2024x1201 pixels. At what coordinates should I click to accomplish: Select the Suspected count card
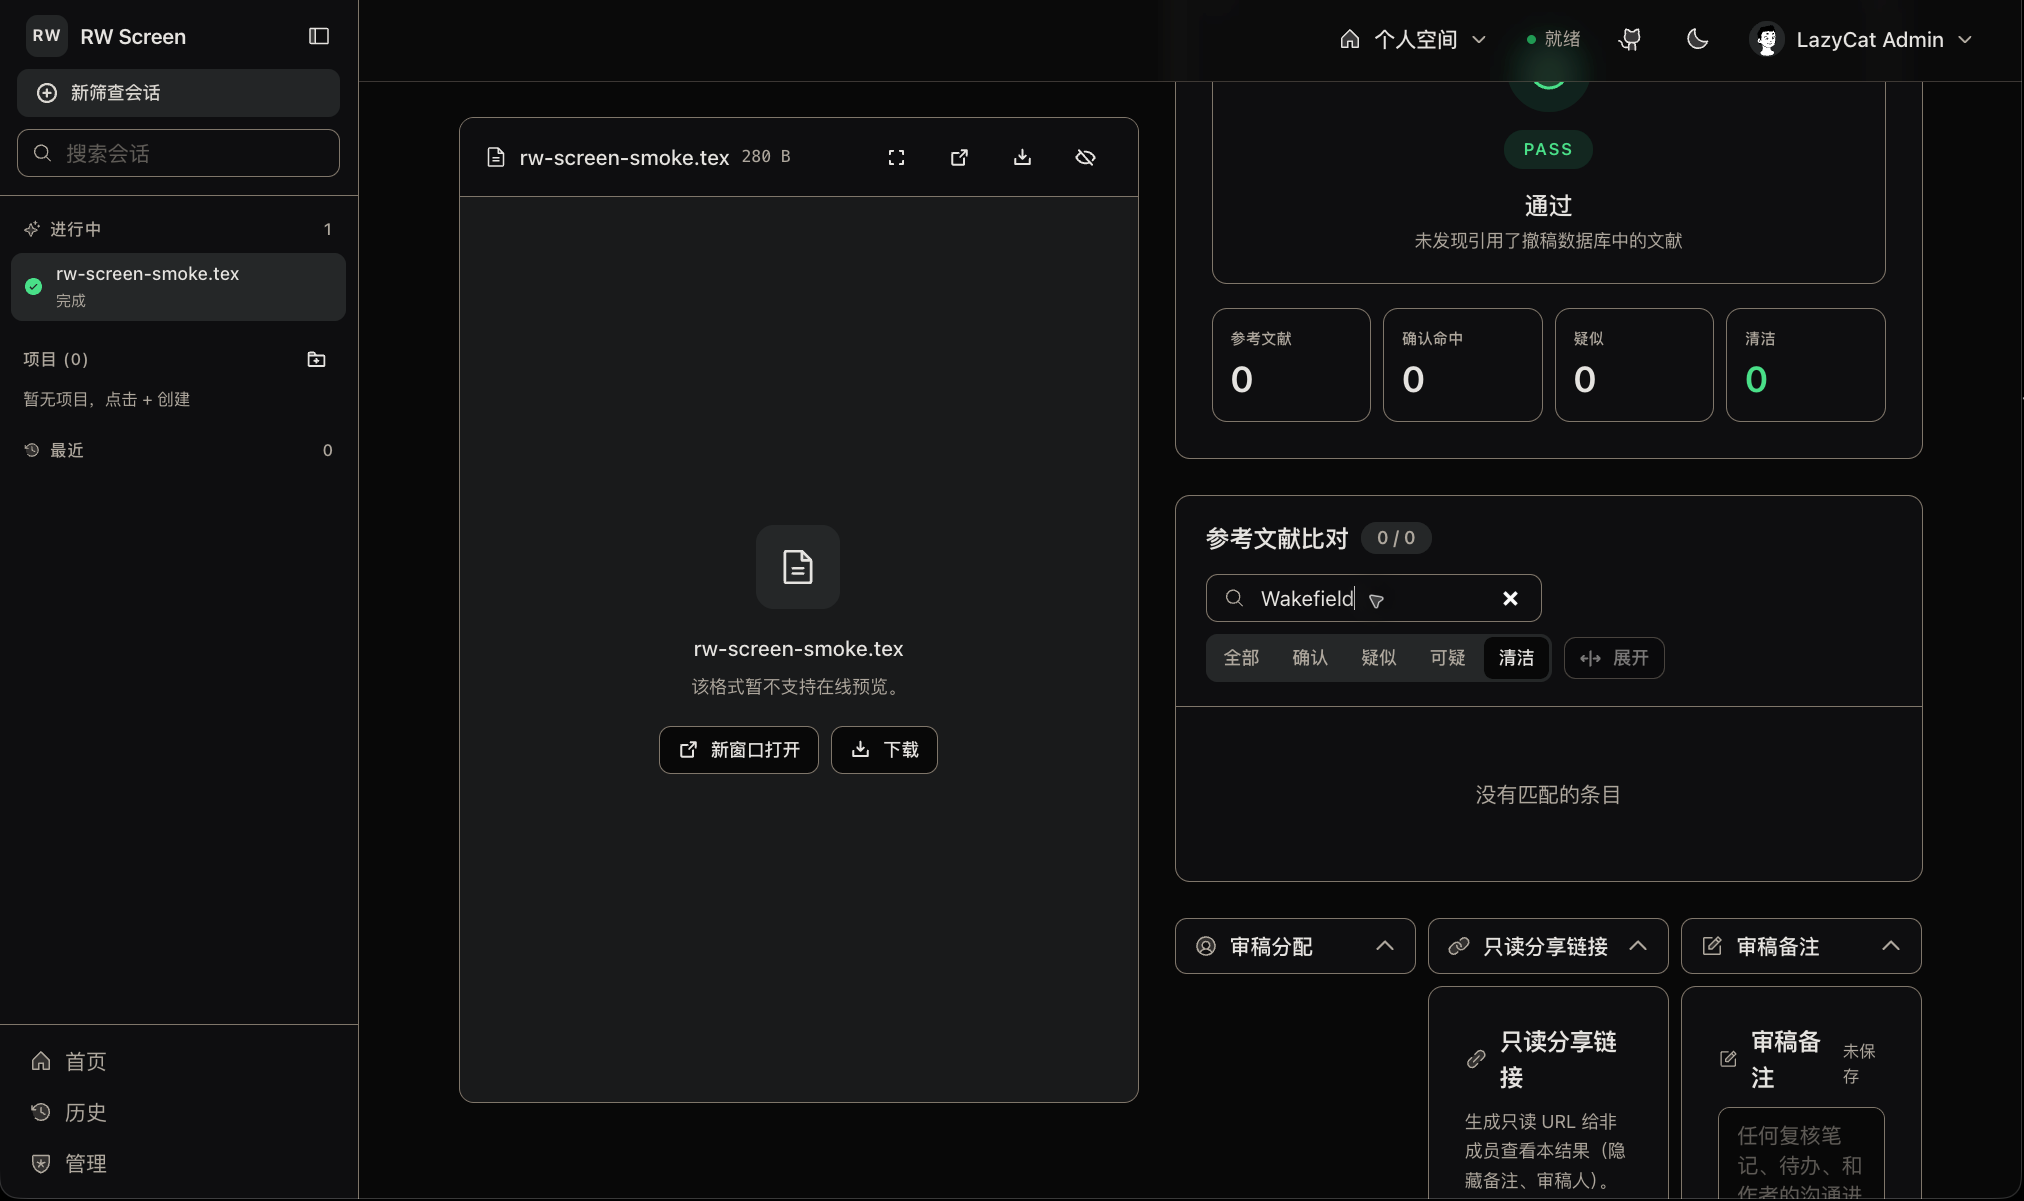click(1634, 365)
